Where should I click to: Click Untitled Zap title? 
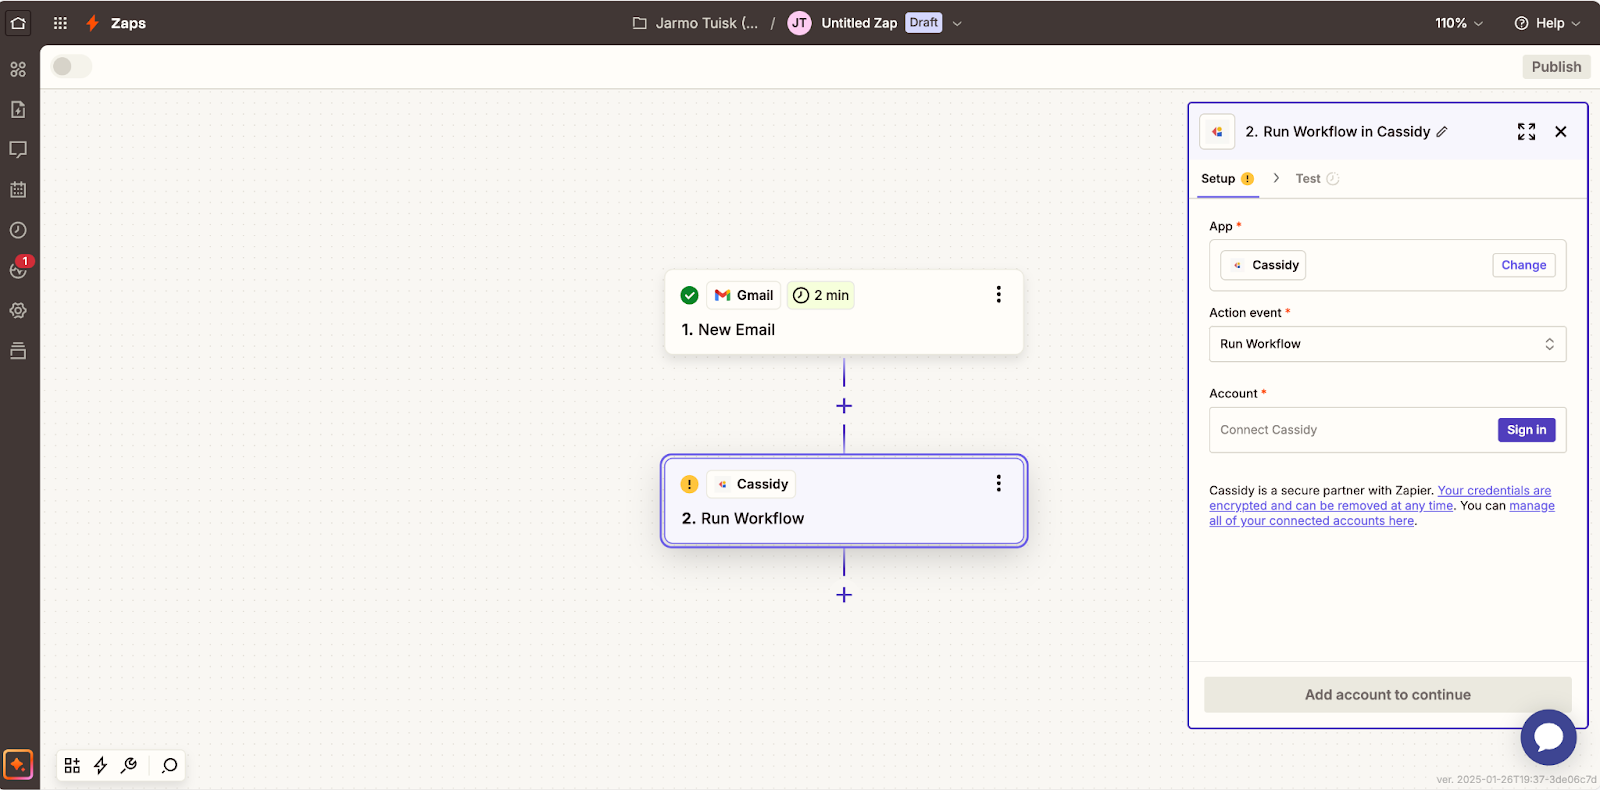(859, 23)
